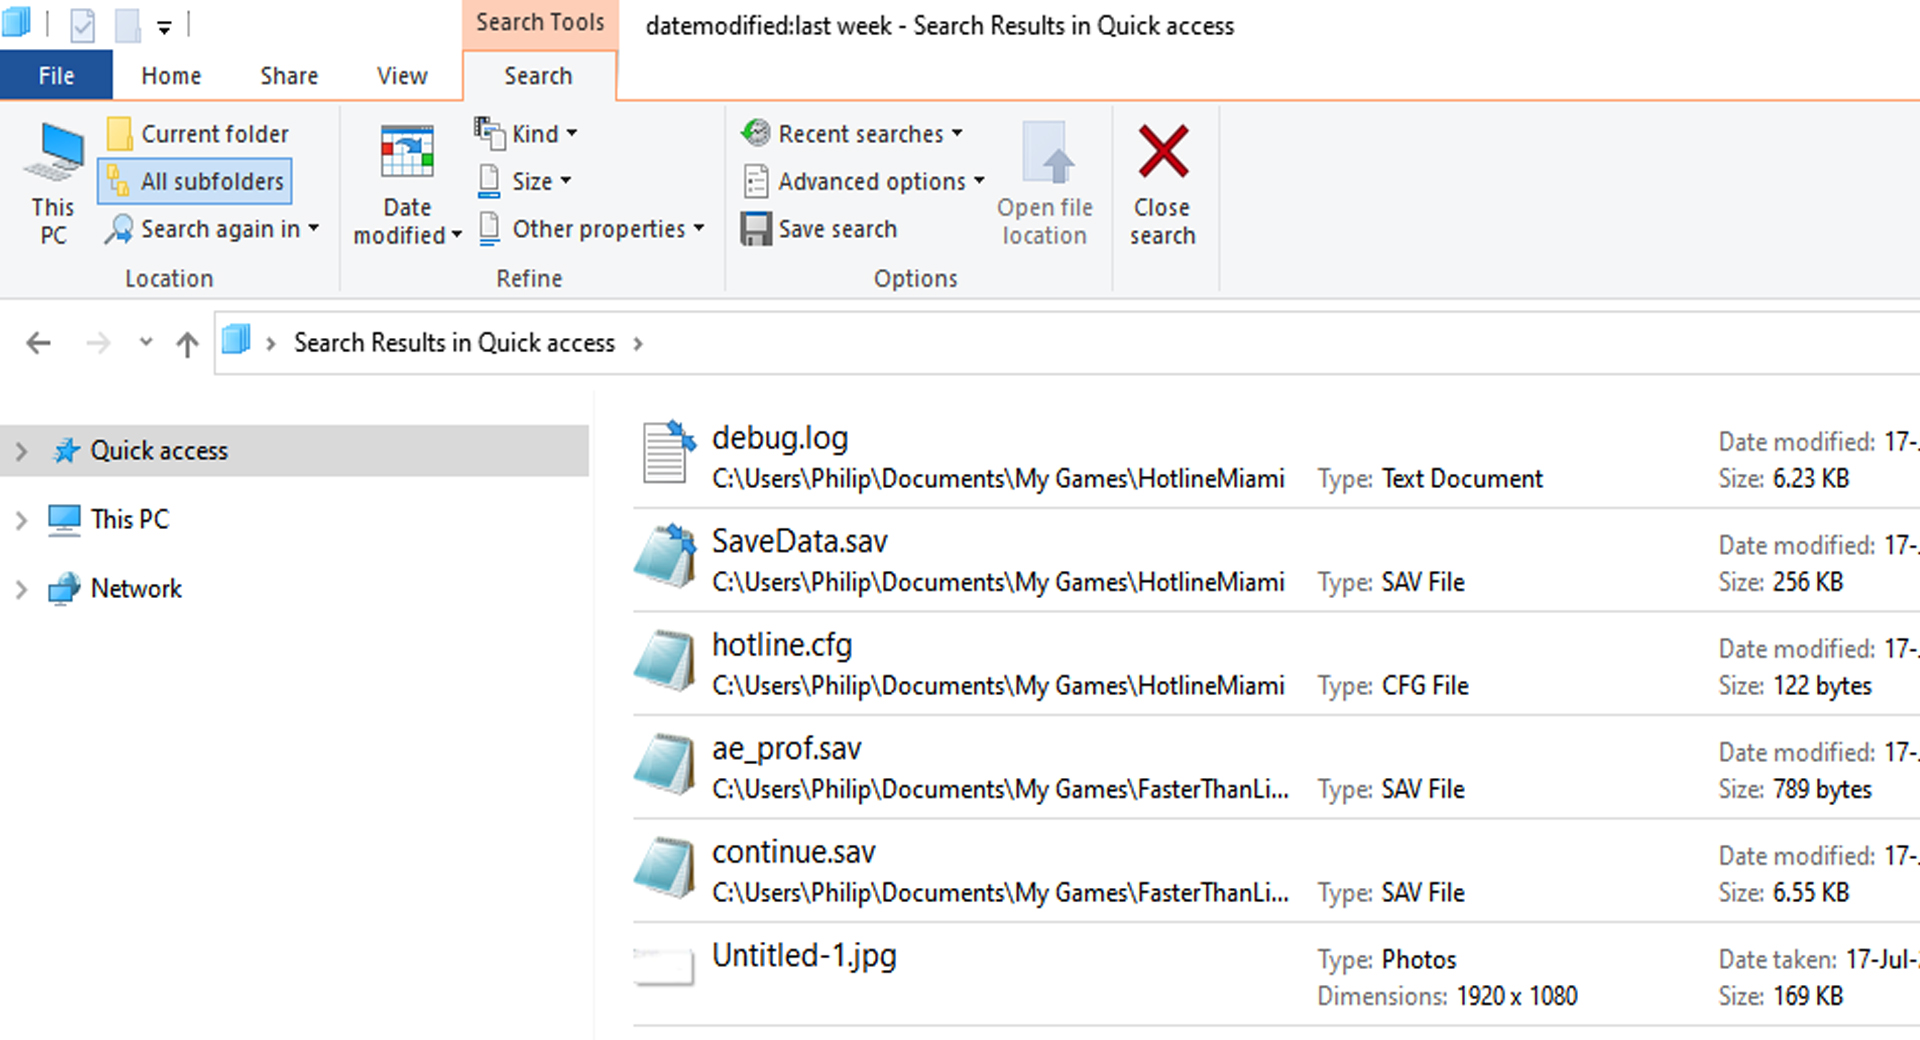Toggle the Current folder search option
The height and width of the screenshot is (1040, 1920).
(x=197, y=134)
